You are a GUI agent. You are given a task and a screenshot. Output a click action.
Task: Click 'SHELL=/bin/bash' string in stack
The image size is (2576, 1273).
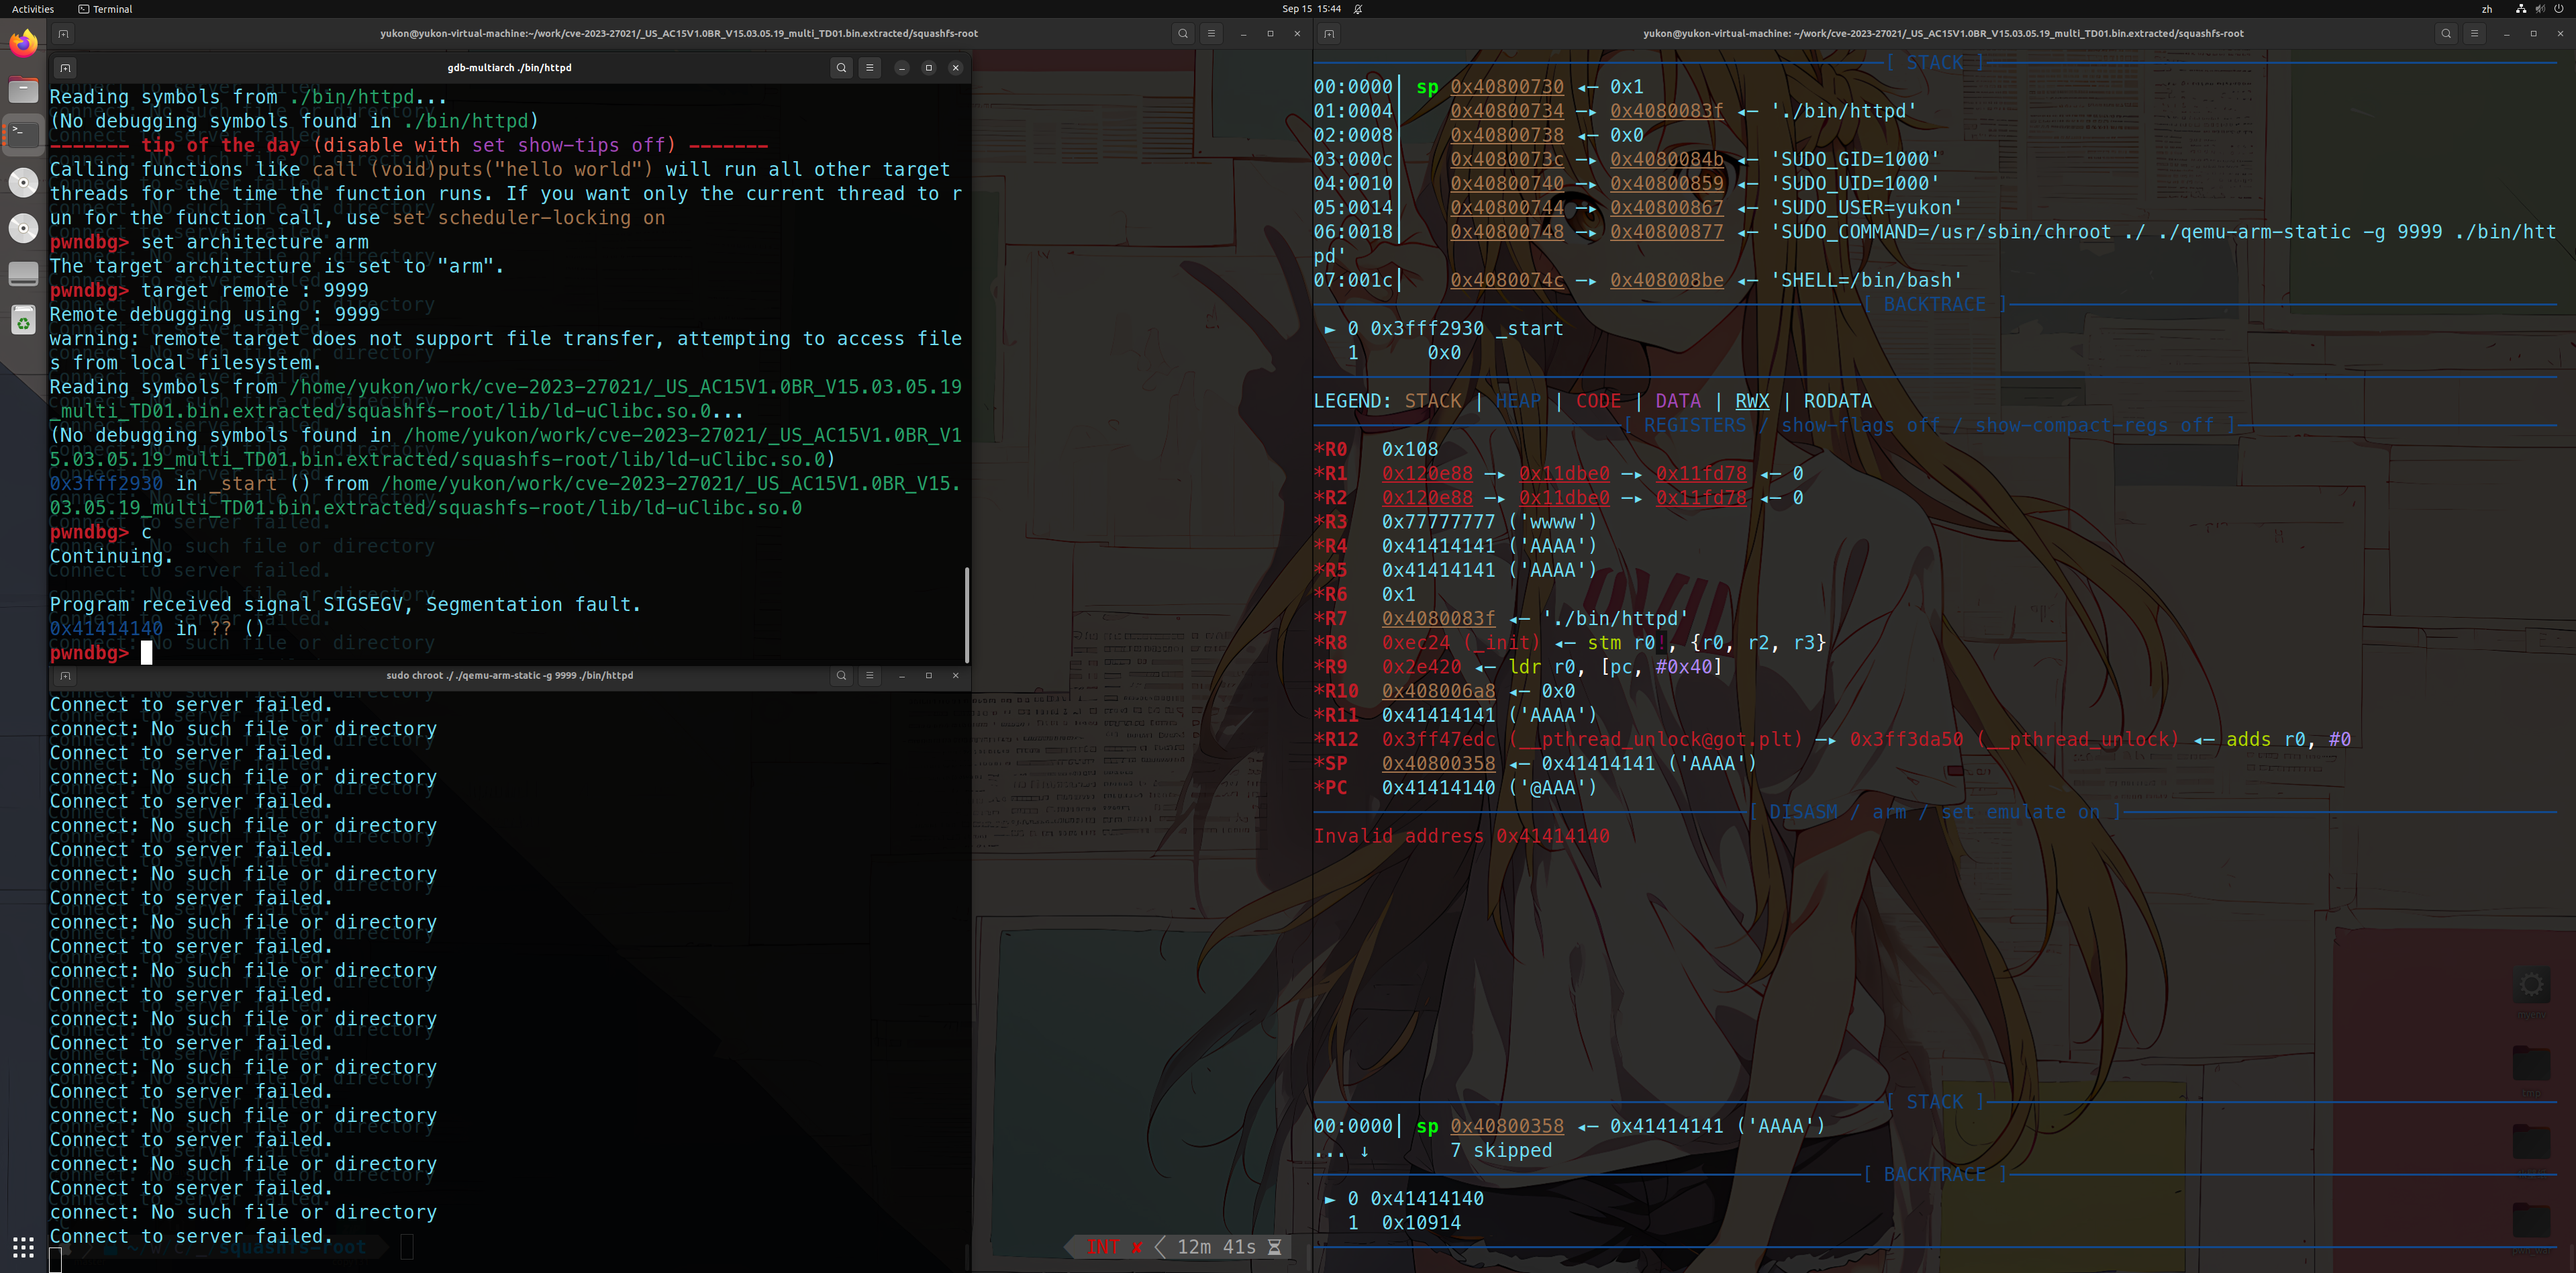coord(1866,280)
